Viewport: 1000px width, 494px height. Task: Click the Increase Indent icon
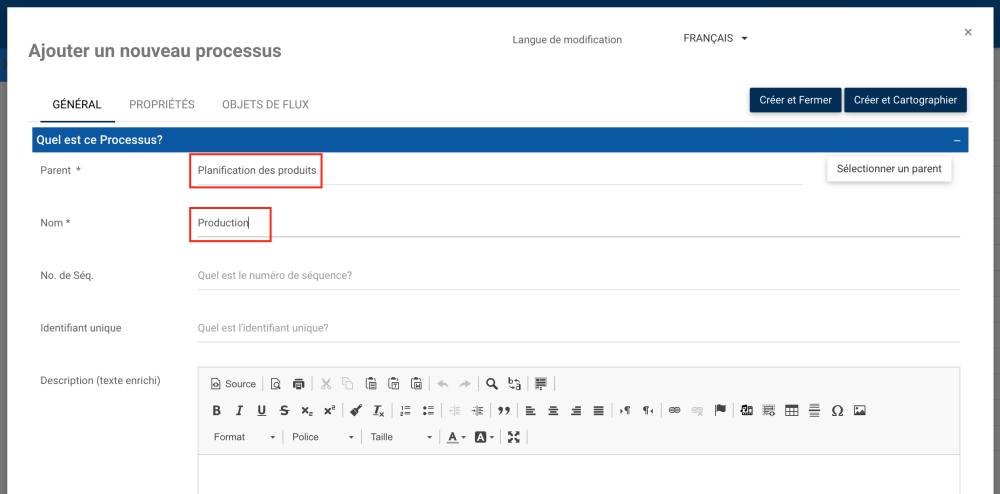coord(477,410)
